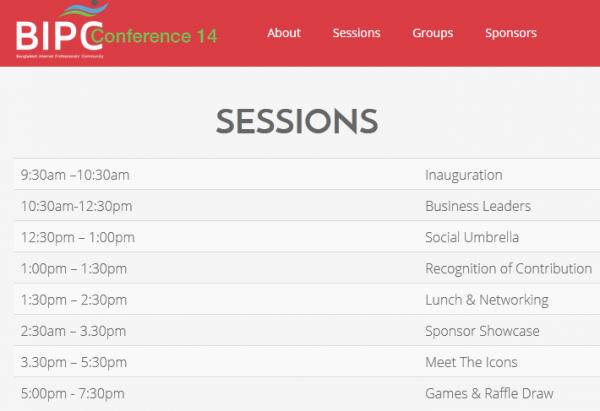This screenshot has height=411, width=600.
Task: Click the Business Leaders session
Action: (477, 206)
